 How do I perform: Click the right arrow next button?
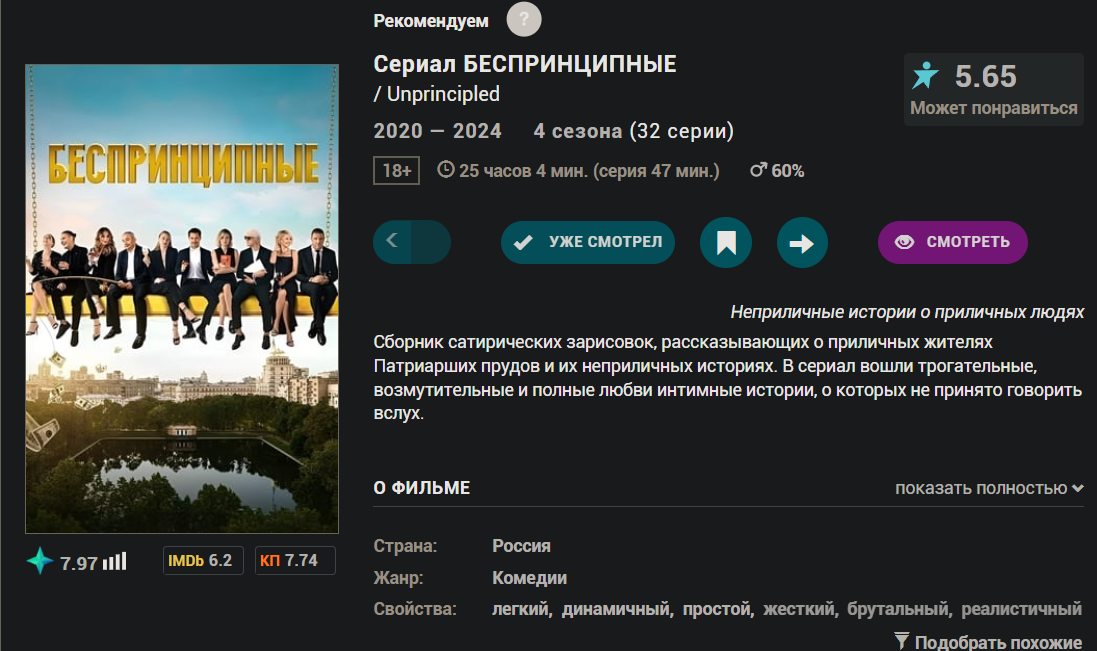point(802,243)
